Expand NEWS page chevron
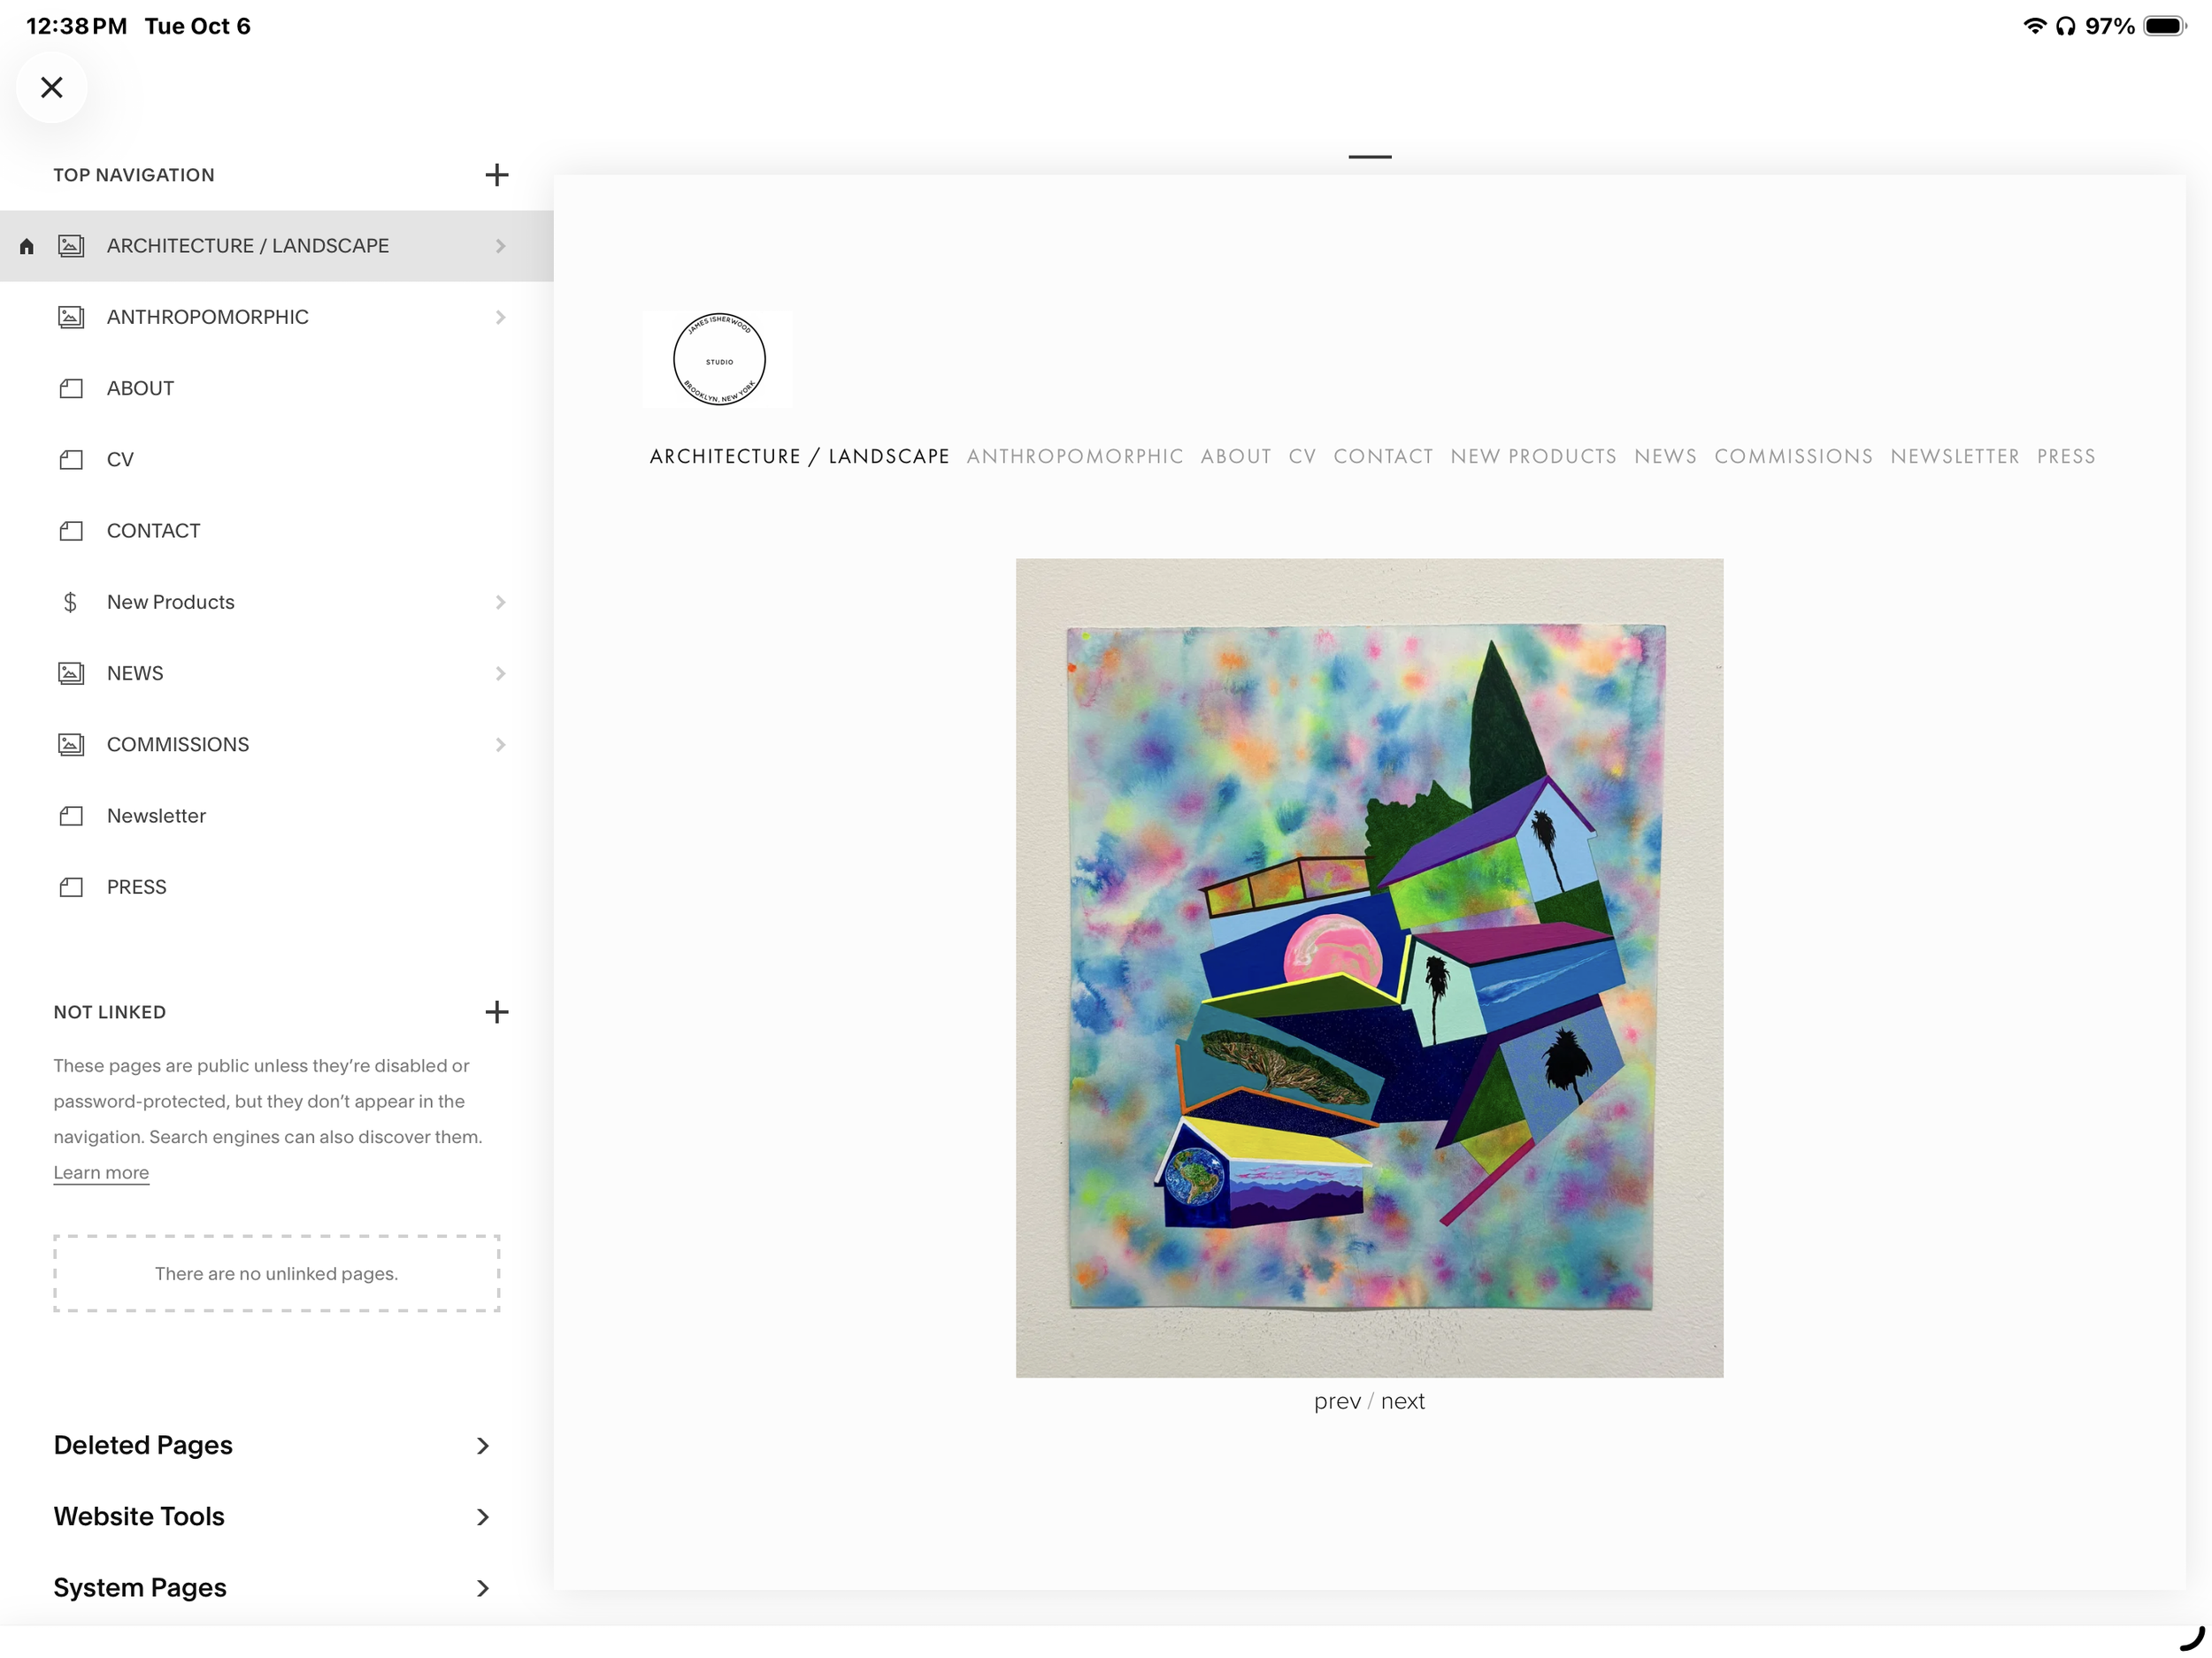Image resolution: width=2212 pixels, height=1658 pixels. pos(500,673)
